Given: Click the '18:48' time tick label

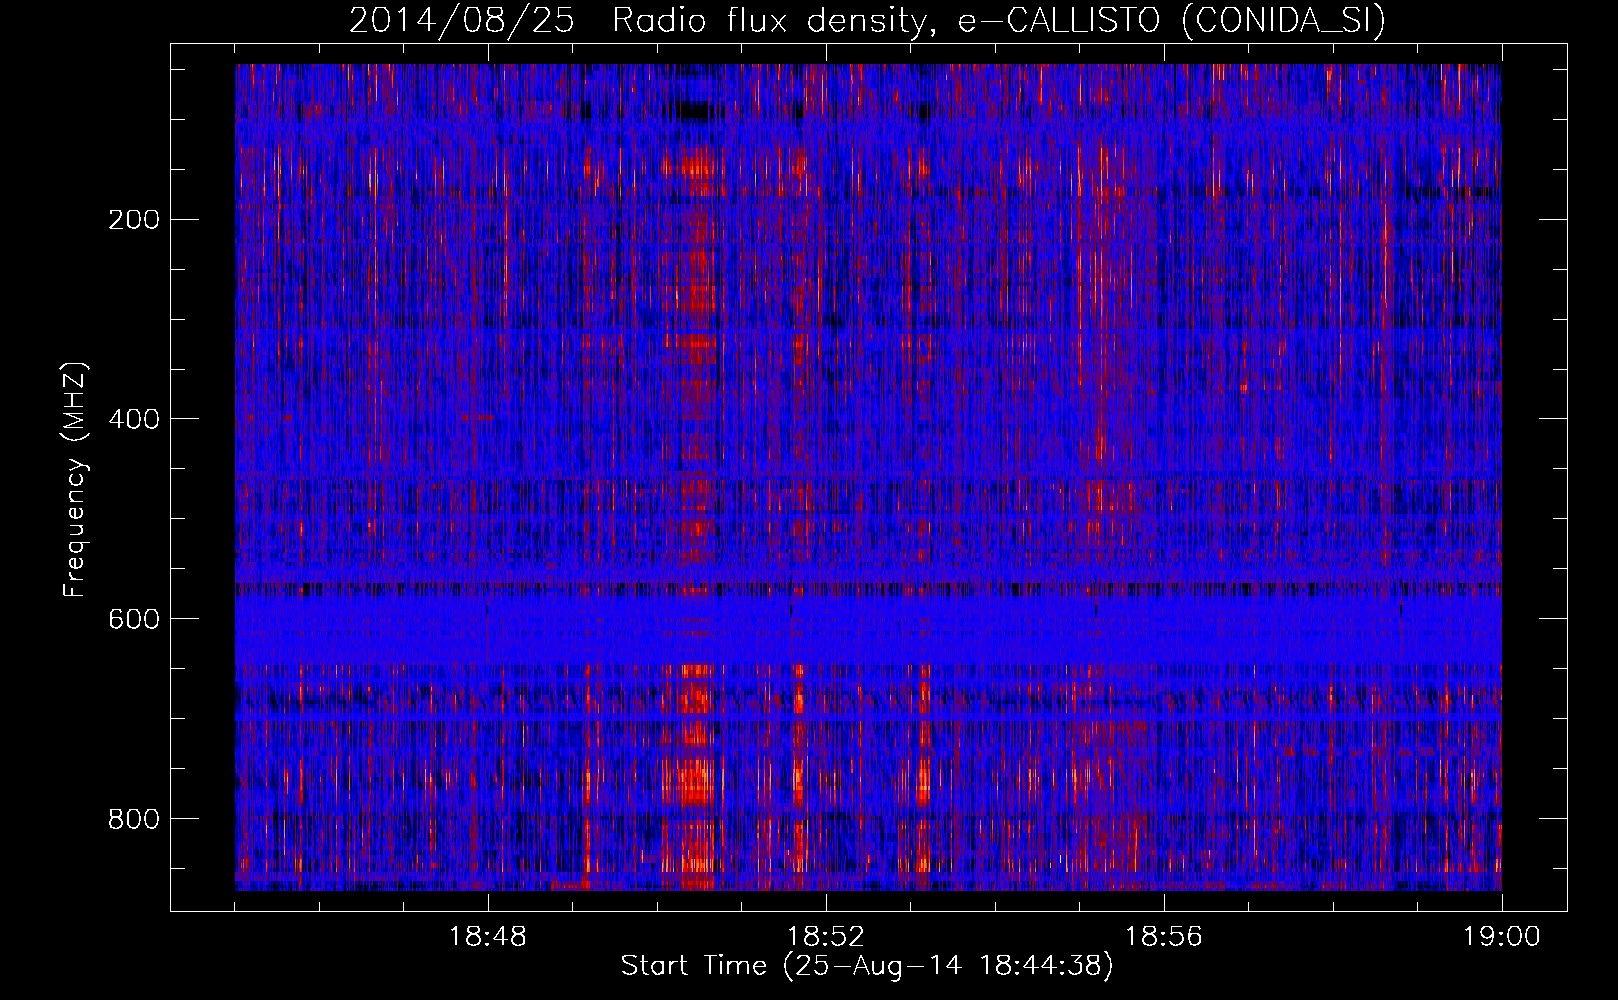Looking at the screenshot, I should (x=488, y=937).
